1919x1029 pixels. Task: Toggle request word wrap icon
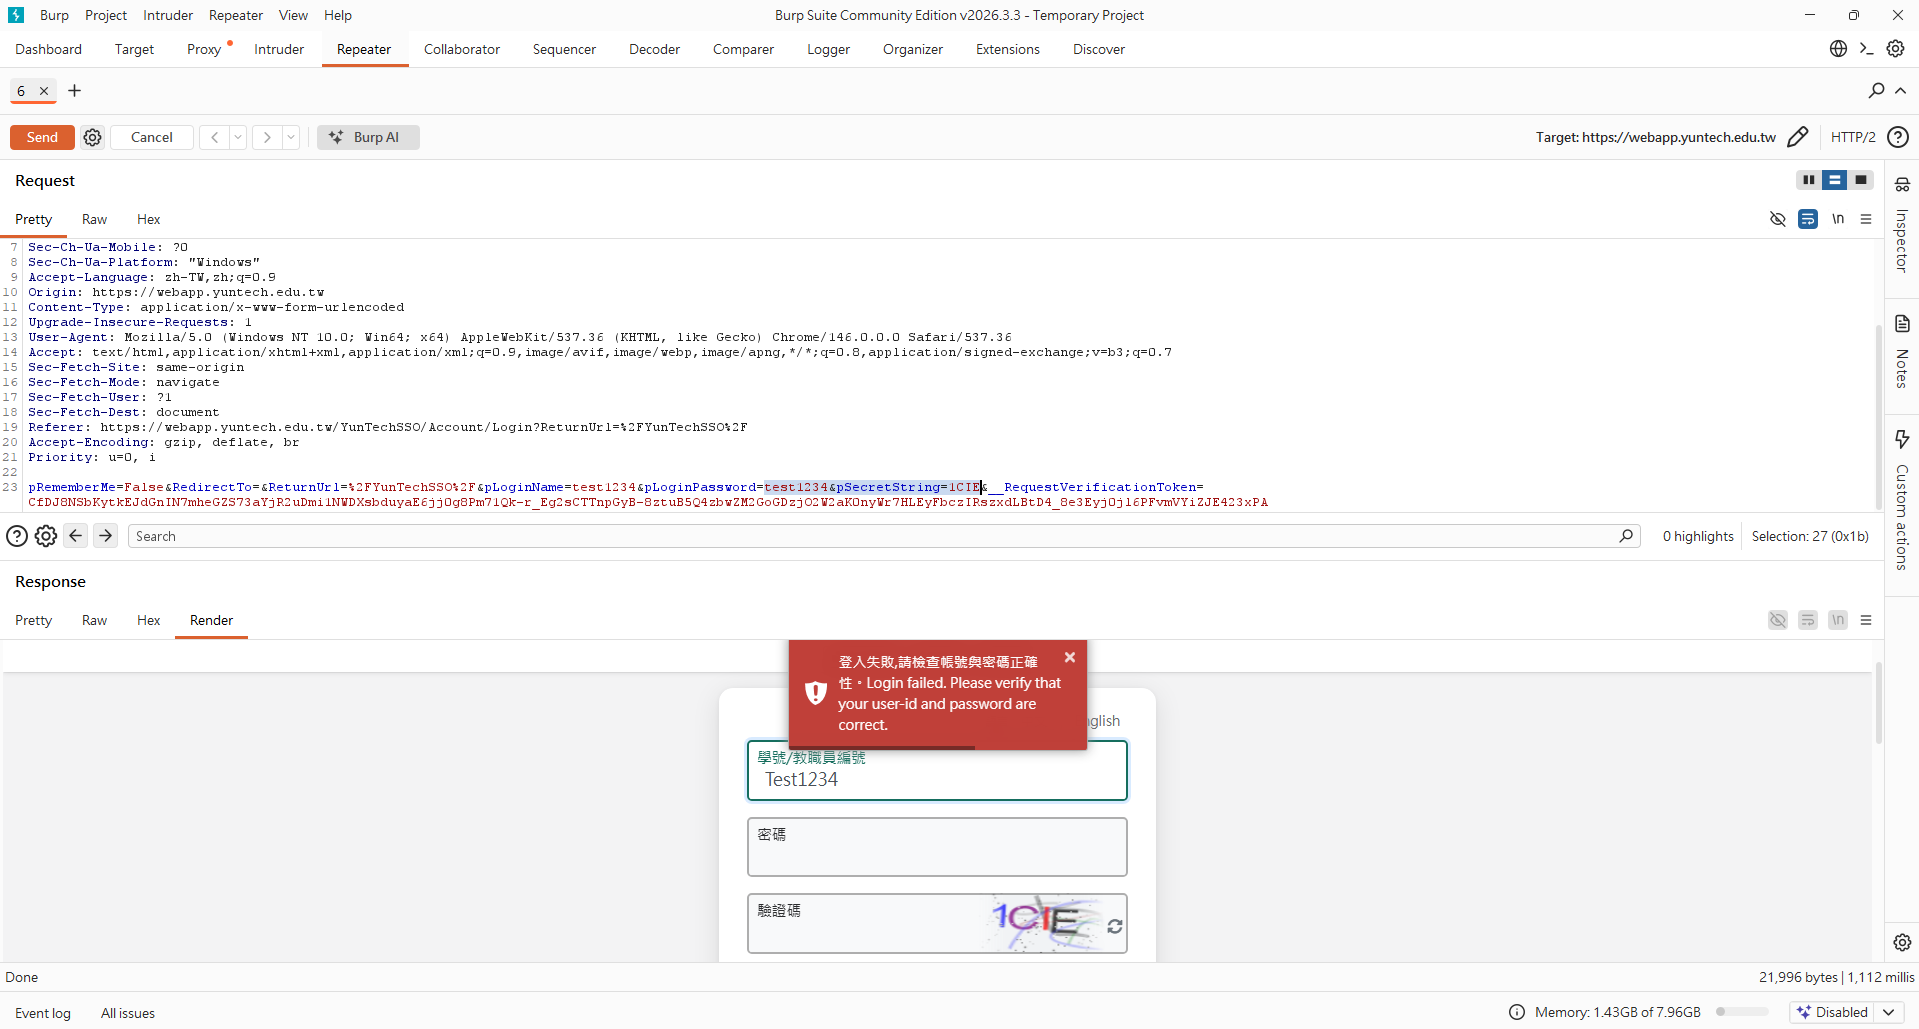tap(1807, 219)
